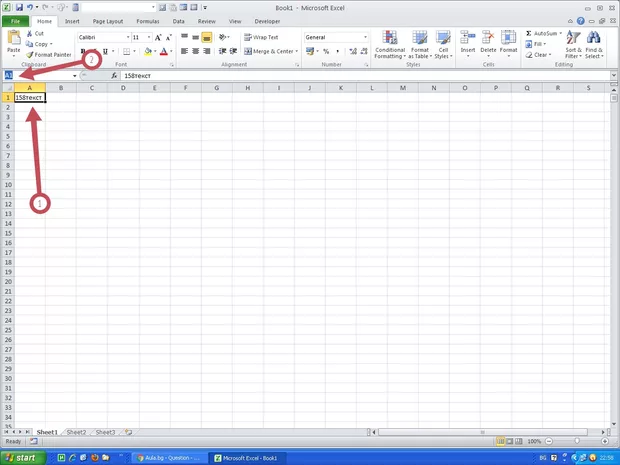Click the Format Painter brush
The height and width of the screenshot is (465, 620).
click(x=29, y=55)
